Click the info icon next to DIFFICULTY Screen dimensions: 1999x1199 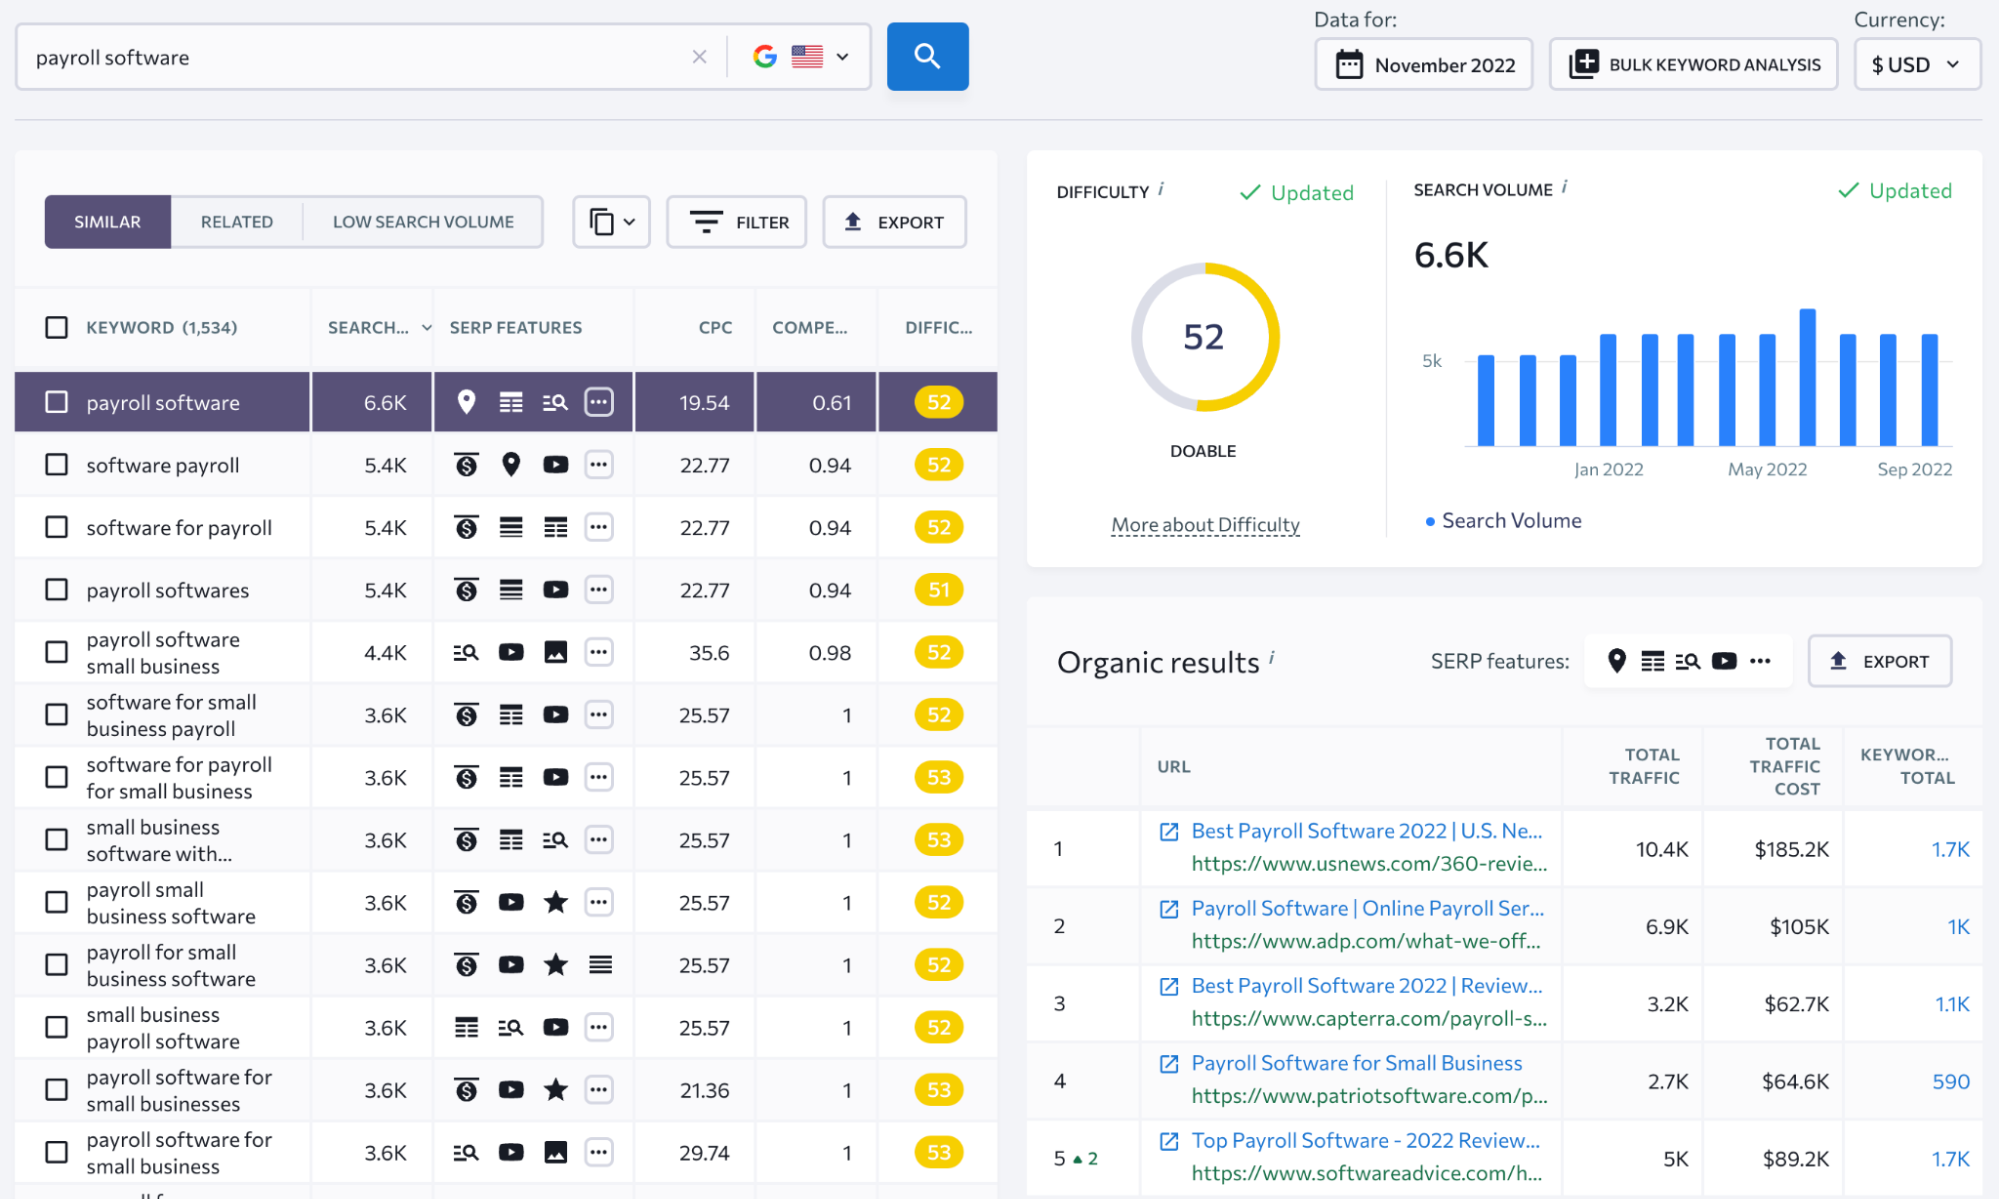(x=1161, y=188)
